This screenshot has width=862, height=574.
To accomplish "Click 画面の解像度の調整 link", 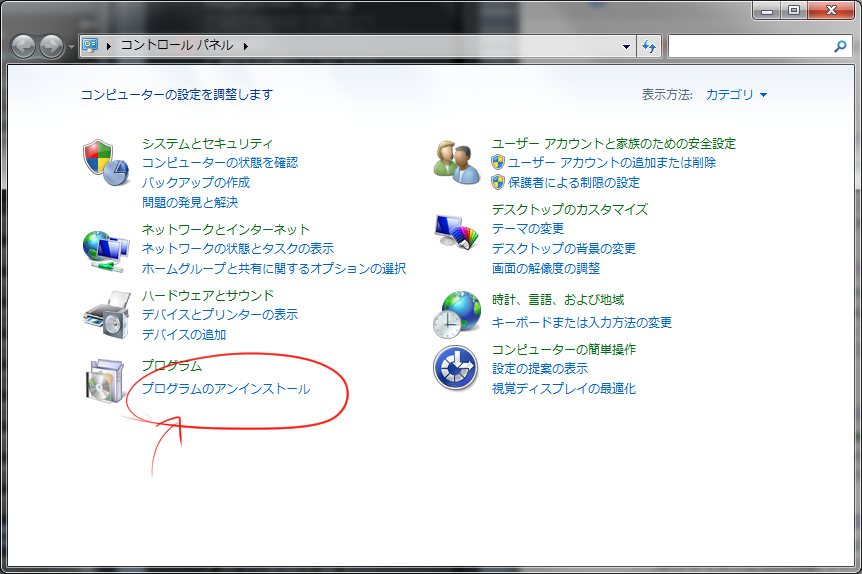I will (x=545, y=268).
